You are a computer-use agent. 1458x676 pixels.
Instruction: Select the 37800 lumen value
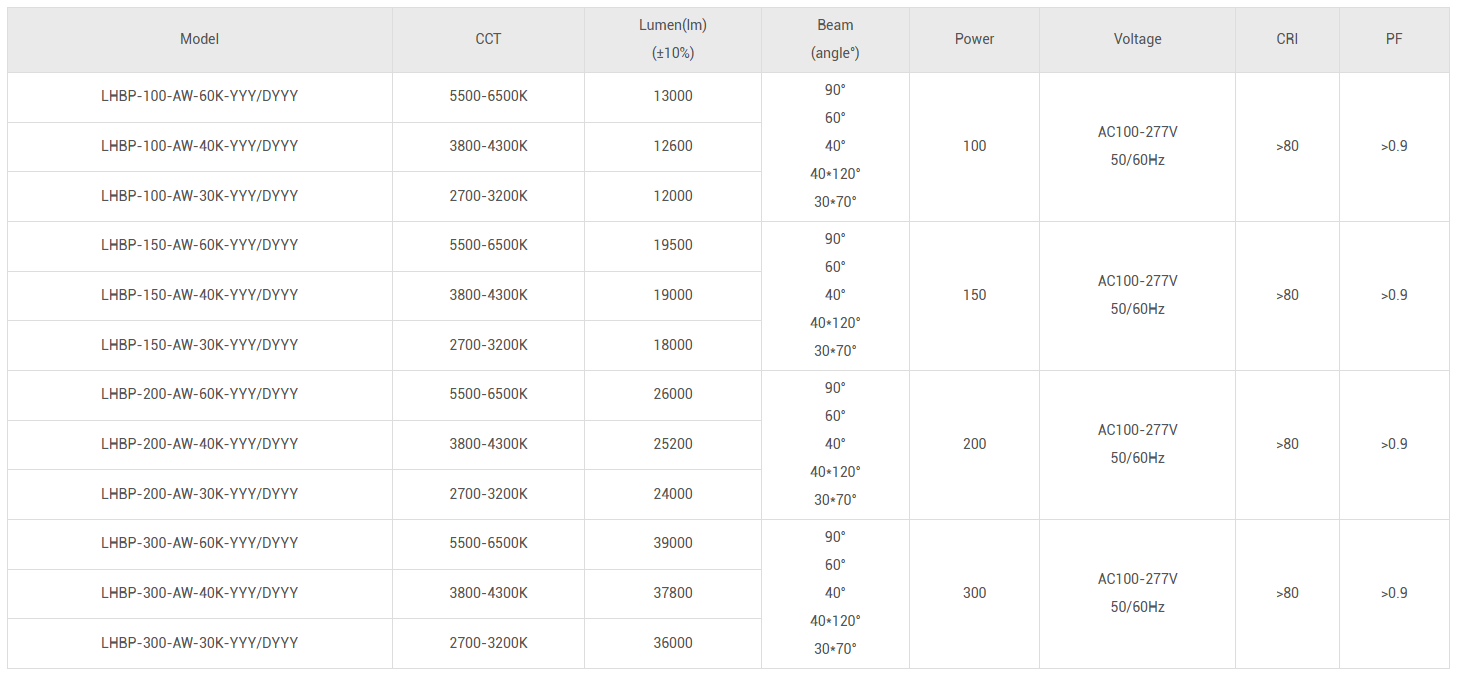click(x=673, y=593)
